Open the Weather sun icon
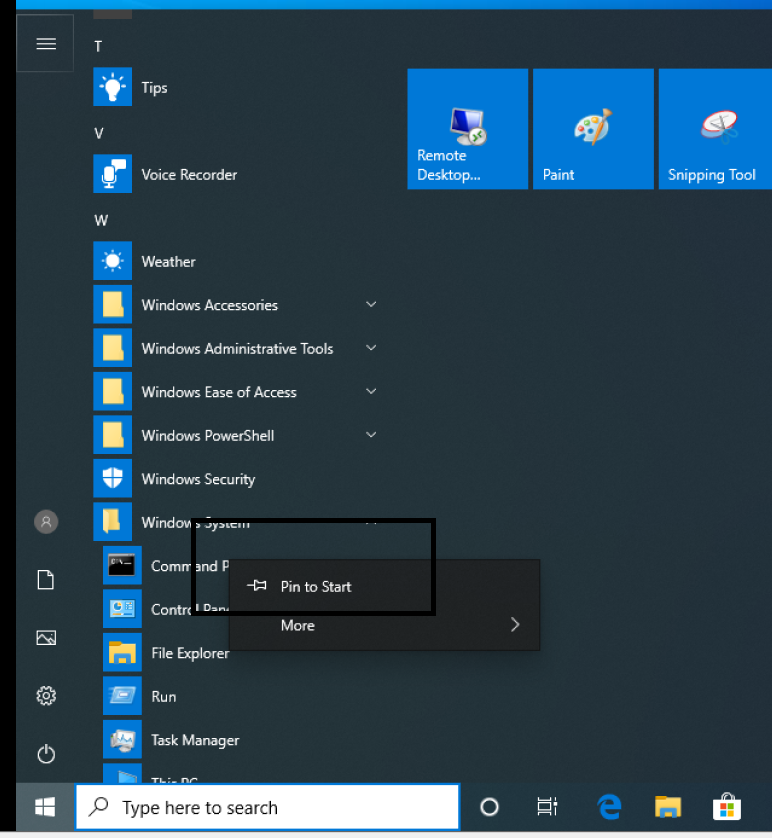 click(x=112, y=261)
